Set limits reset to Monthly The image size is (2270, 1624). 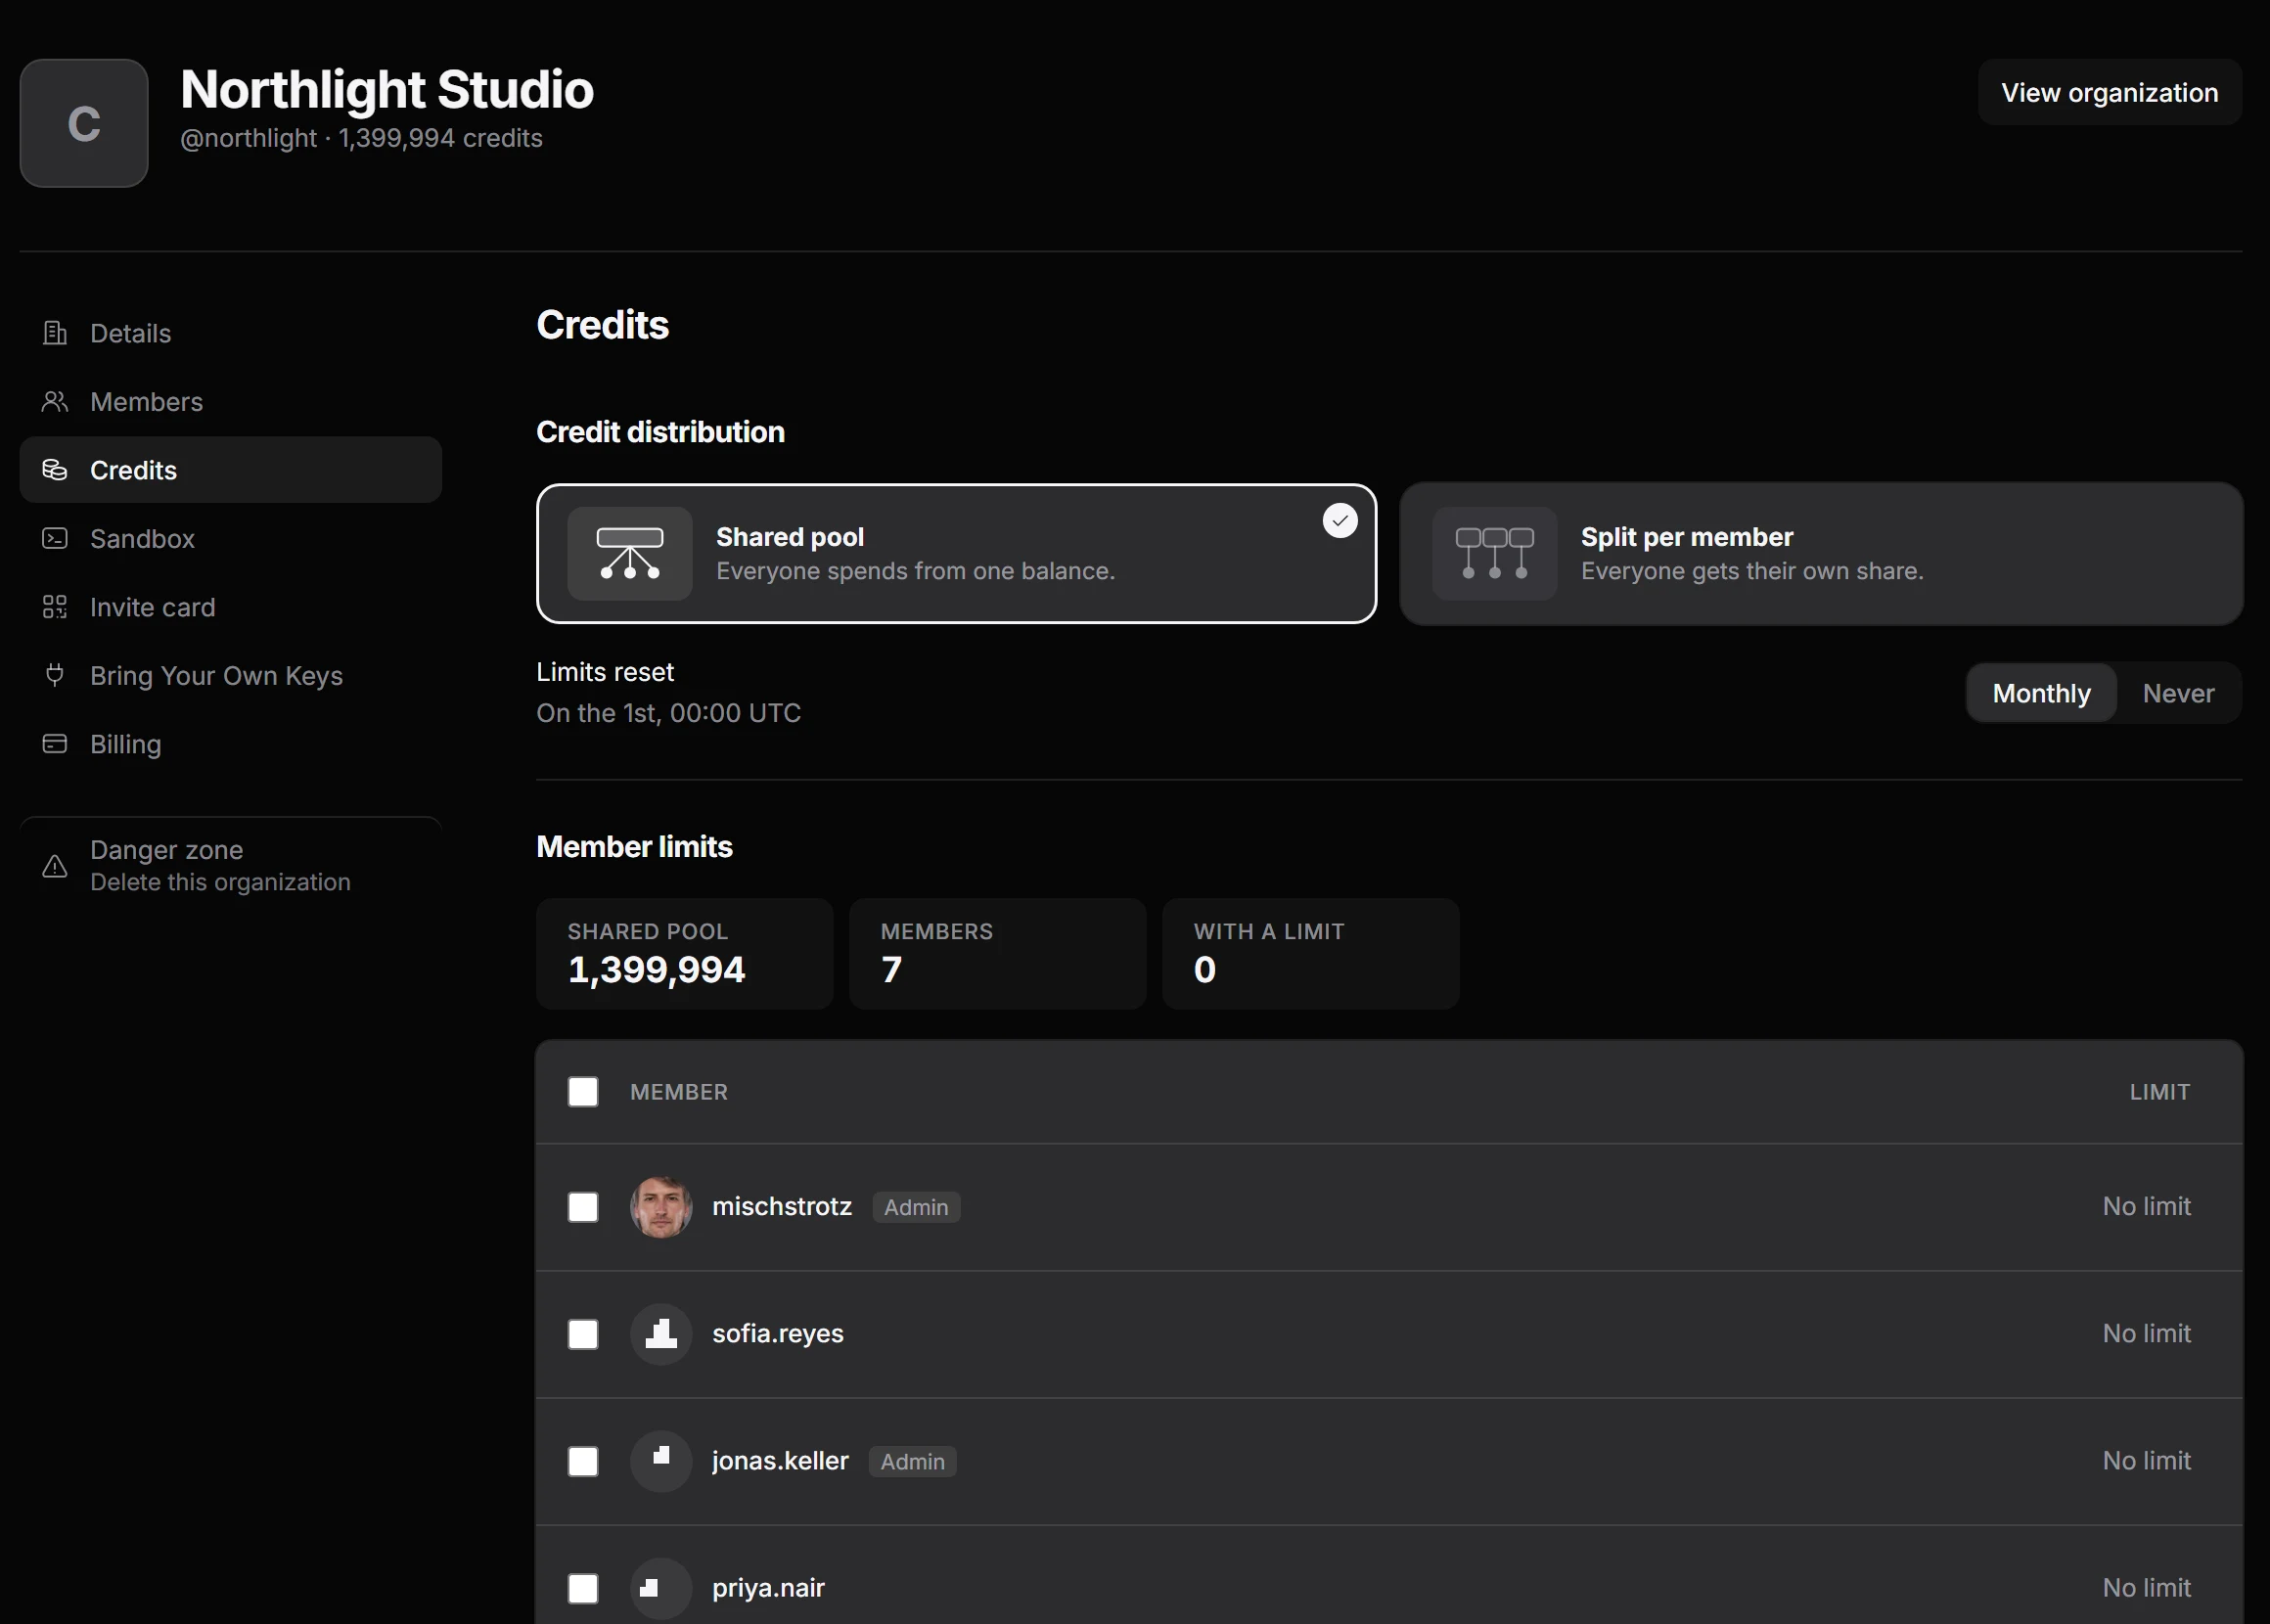point(2041,693)
